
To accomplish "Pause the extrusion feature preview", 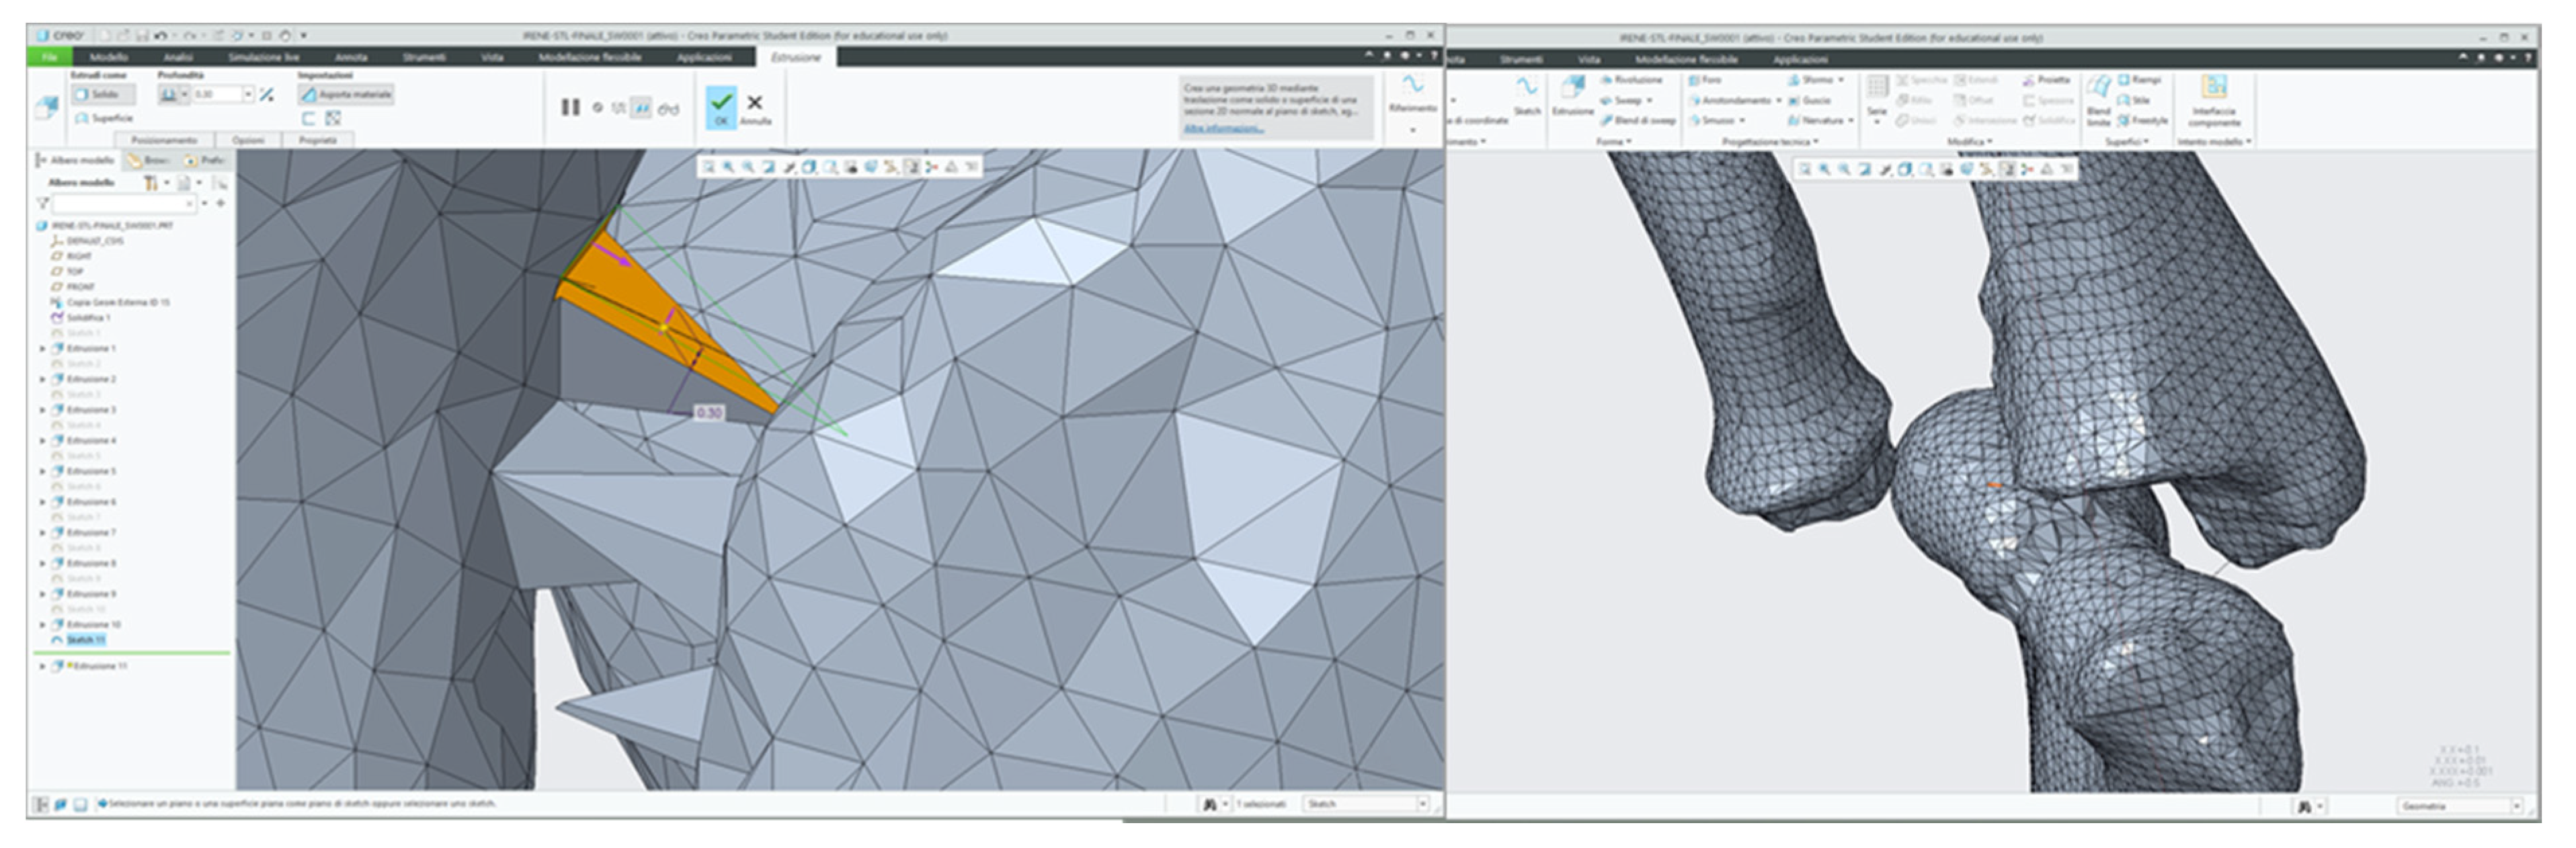I will 570,107.
